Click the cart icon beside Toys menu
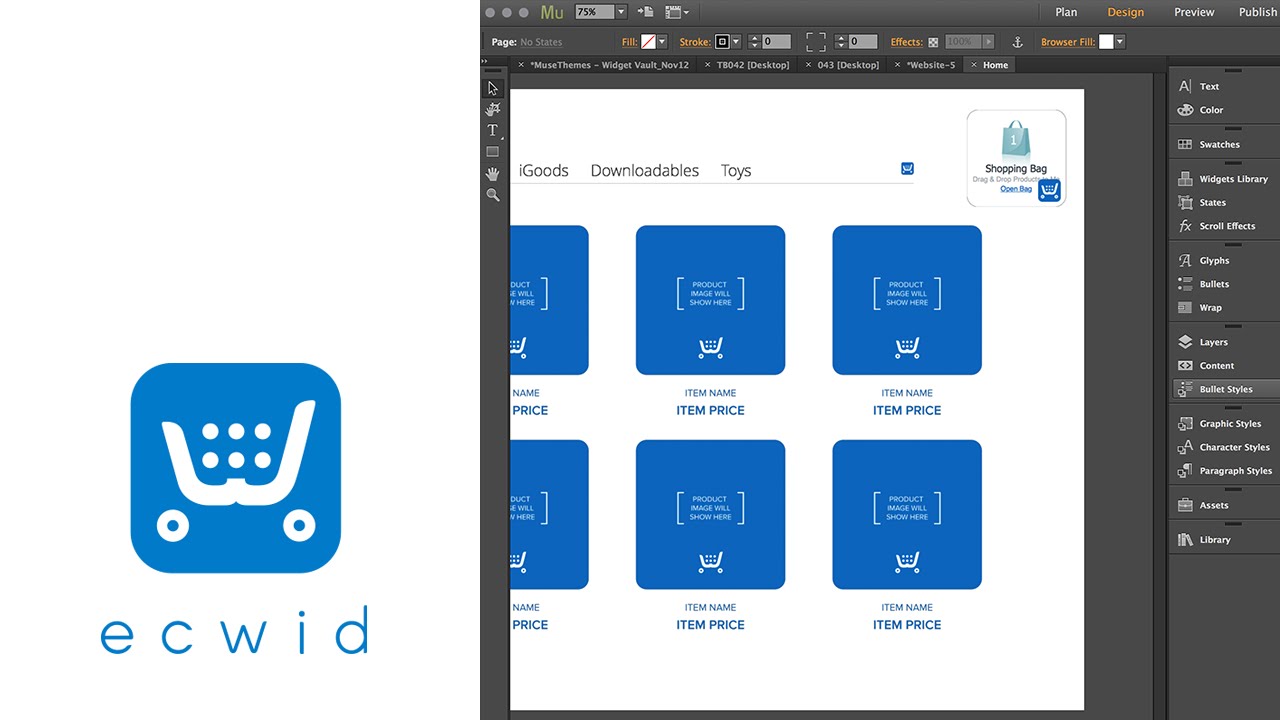 [x=907, y=169]
